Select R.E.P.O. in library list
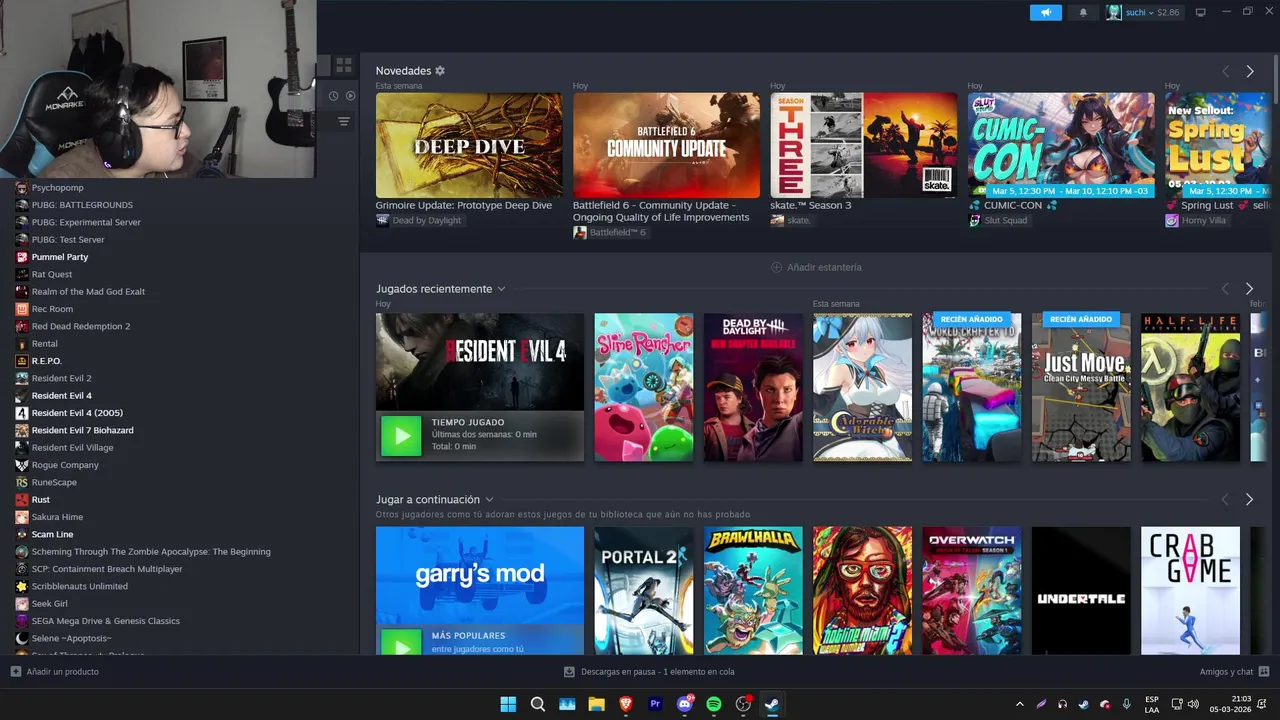This screenshot has height=720, width=1280. (46, 361)
